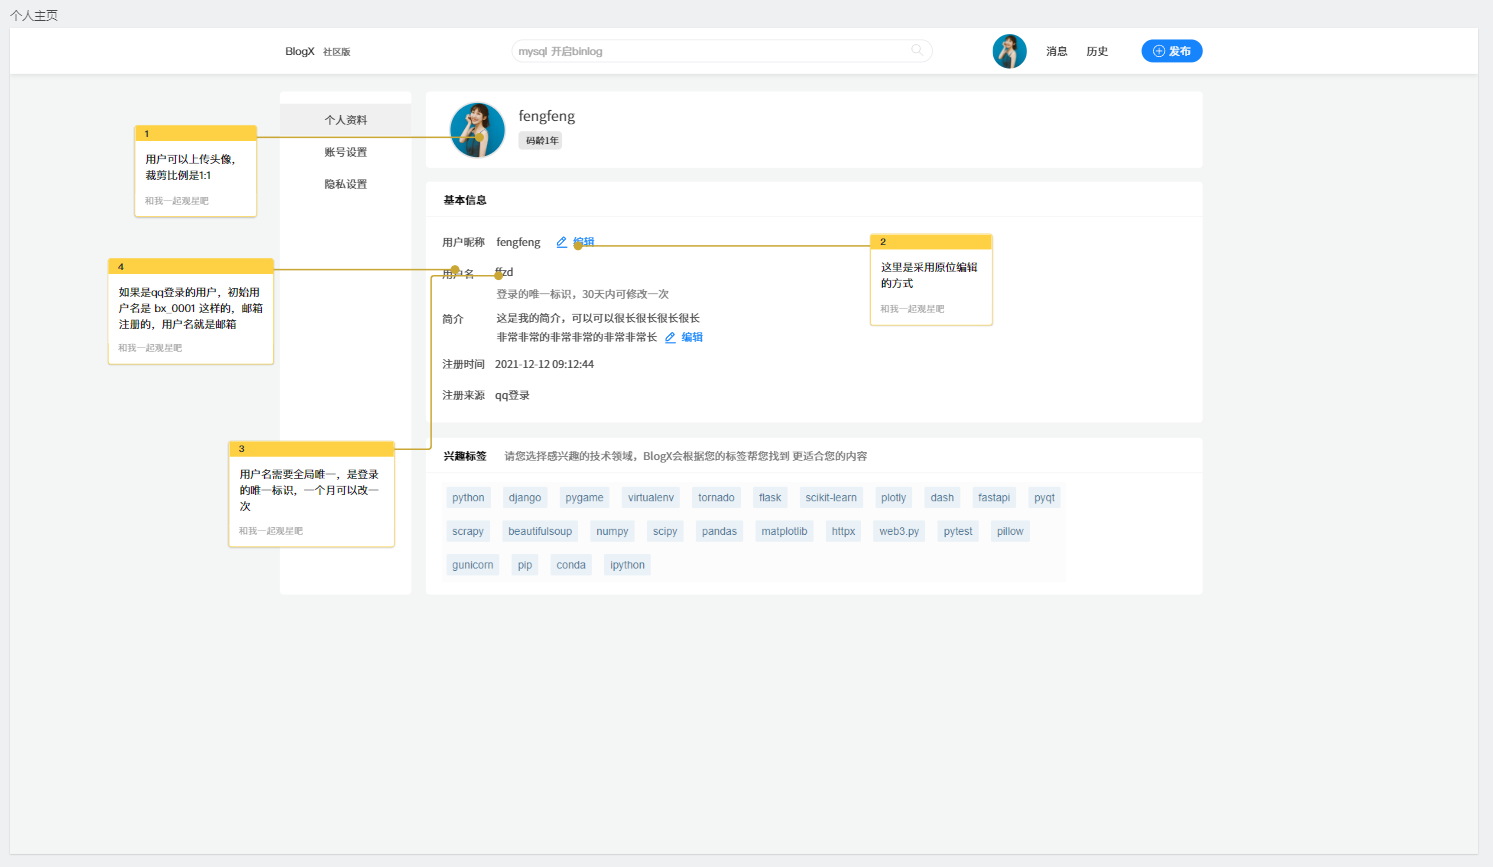1493x867 pixels.
Task: Select the fastapi interest tag
Action: (x=993, y=498)
